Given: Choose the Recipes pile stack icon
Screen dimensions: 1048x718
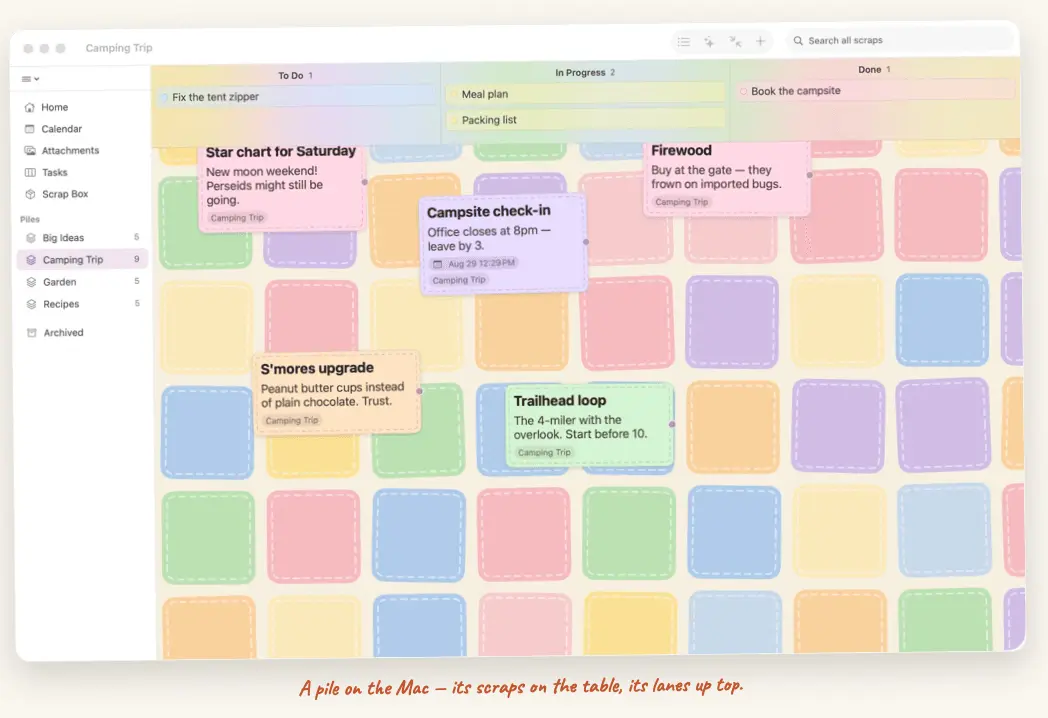Looking at the screenshot, I should pos(31,304).
